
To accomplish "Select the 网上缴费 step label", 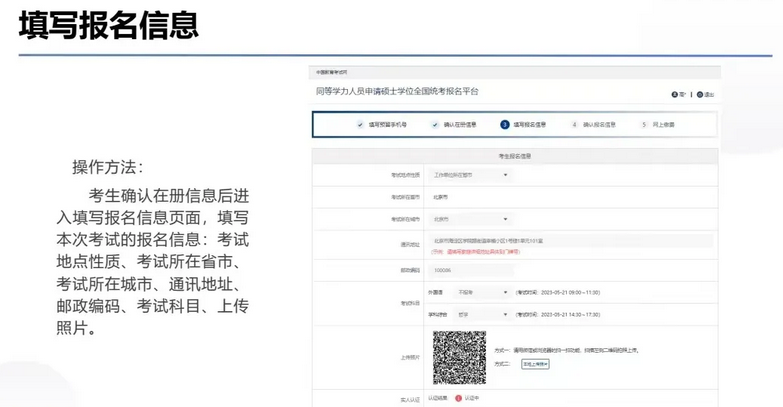I will [664, 125].
